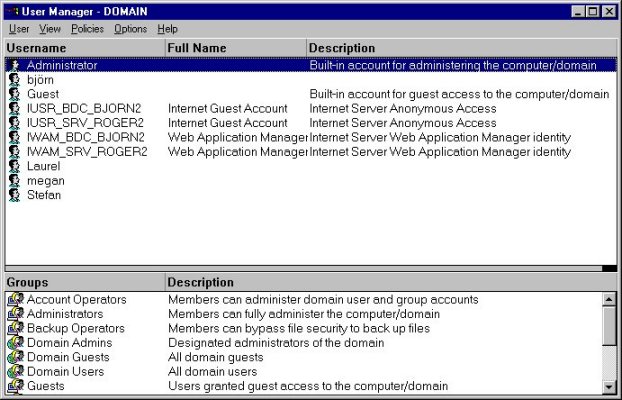This screenshot has width=622, height=400.
Task: Open the User menu
Action: tap(19, 29)
